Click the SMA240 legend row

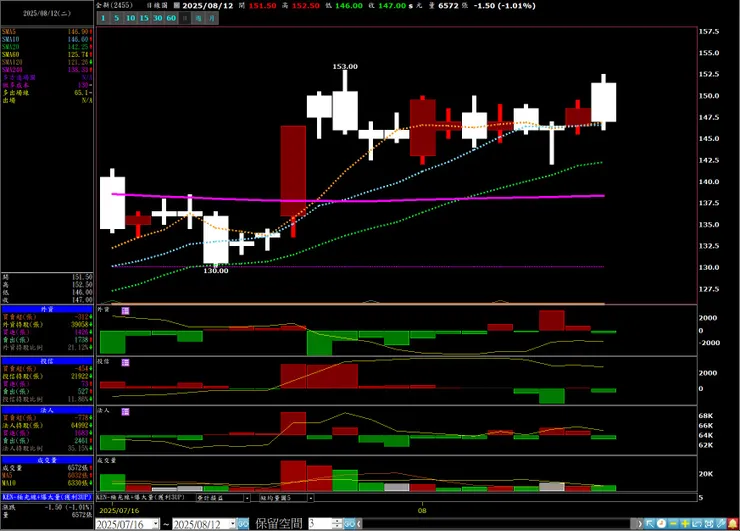[47, 69]
